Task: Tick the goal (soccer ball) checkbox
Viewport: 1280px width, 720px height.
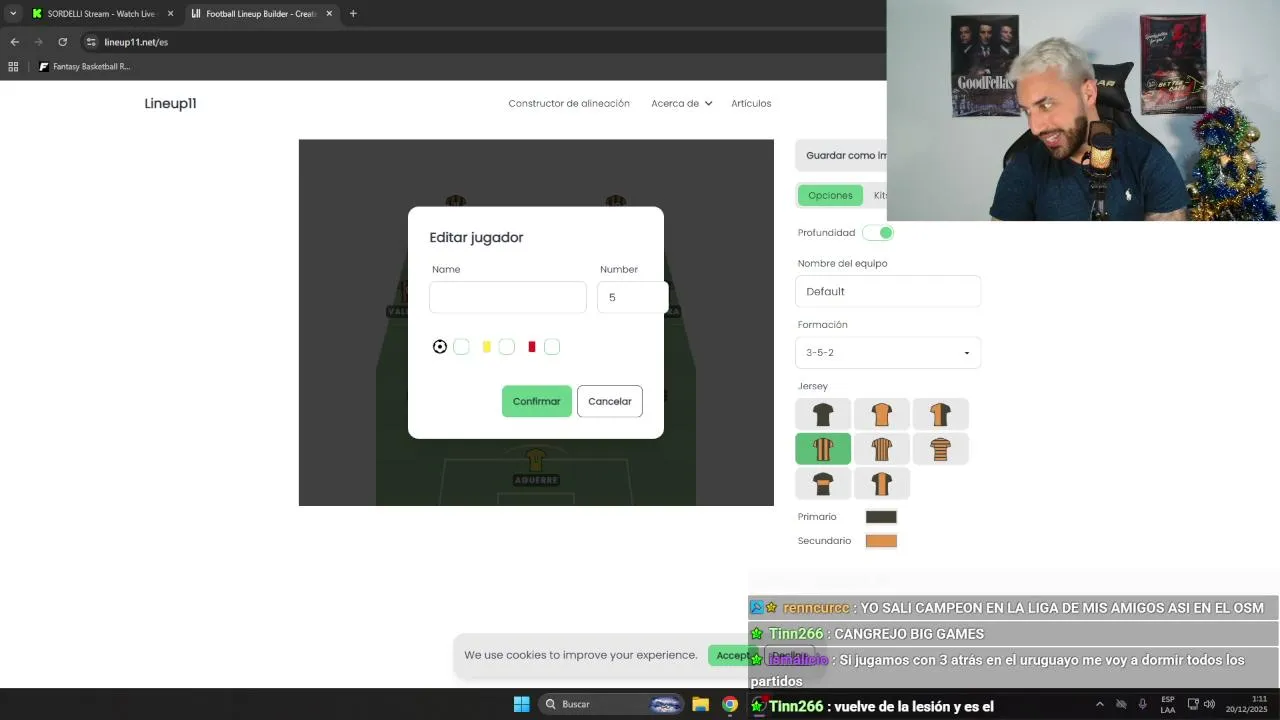Action: click(x=461, y=347)
